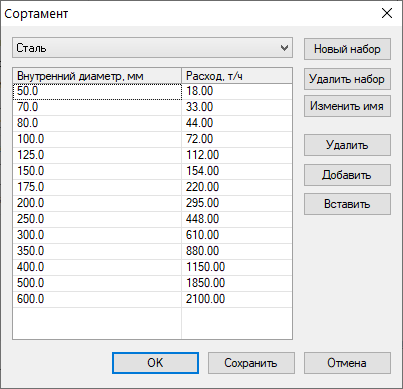Click the Вставить button
The width and height of the screenshot is (403, 389).
point(347,204)
